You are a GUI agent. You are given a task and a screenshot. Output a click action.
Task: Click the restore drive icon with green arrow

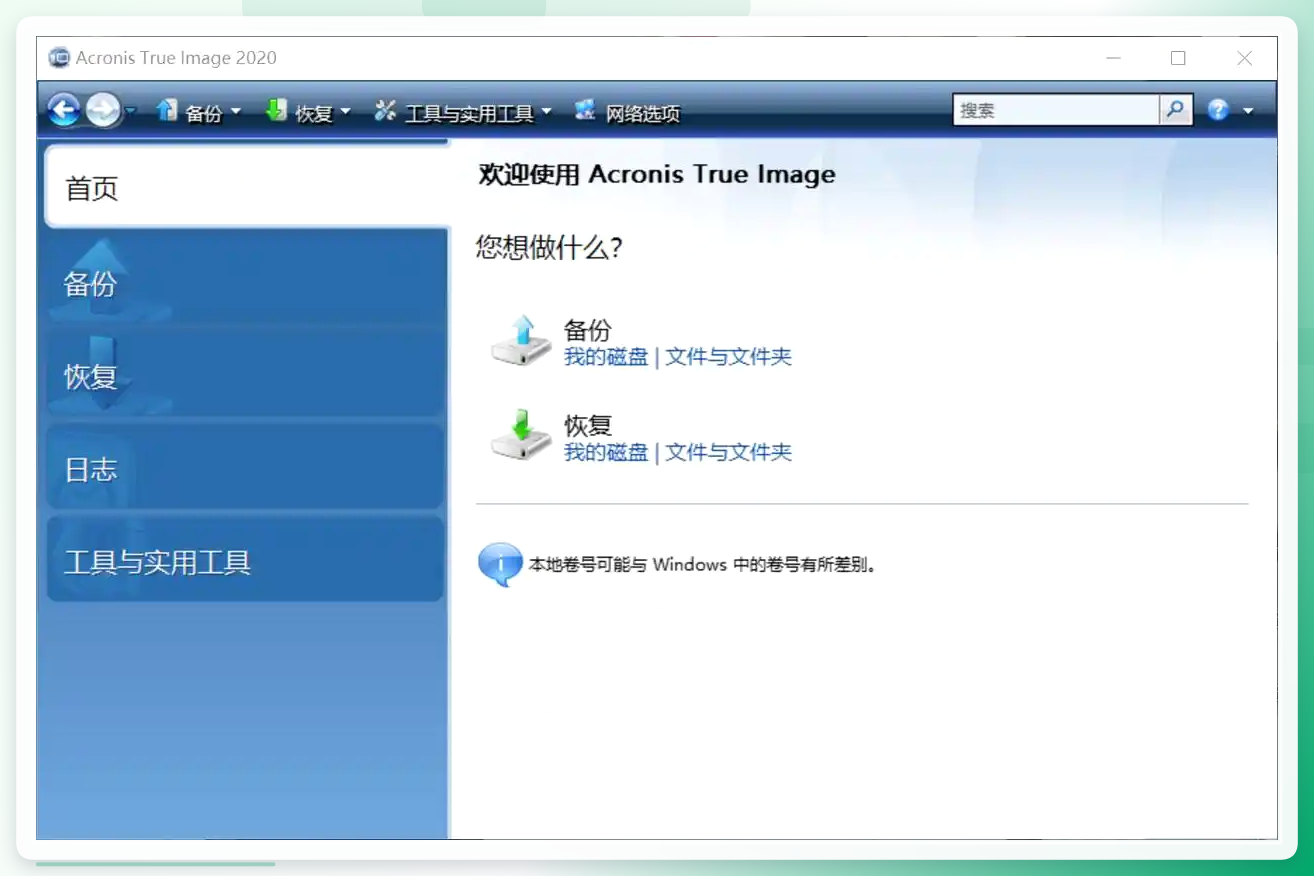(521, 436)
